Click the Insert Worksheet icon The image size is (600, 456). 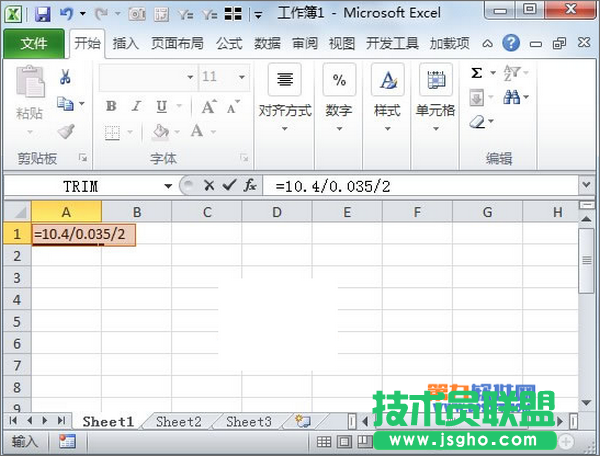303,421
